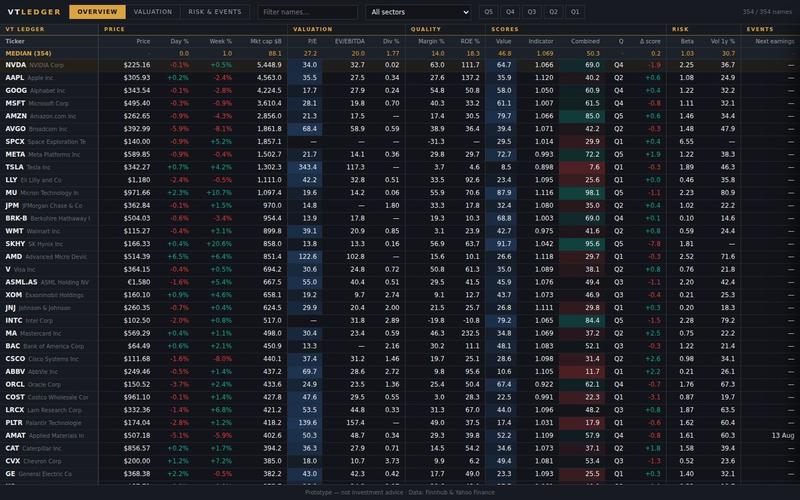
Task: Sort by the Week % column header
Action: click(x=215, y=41)
